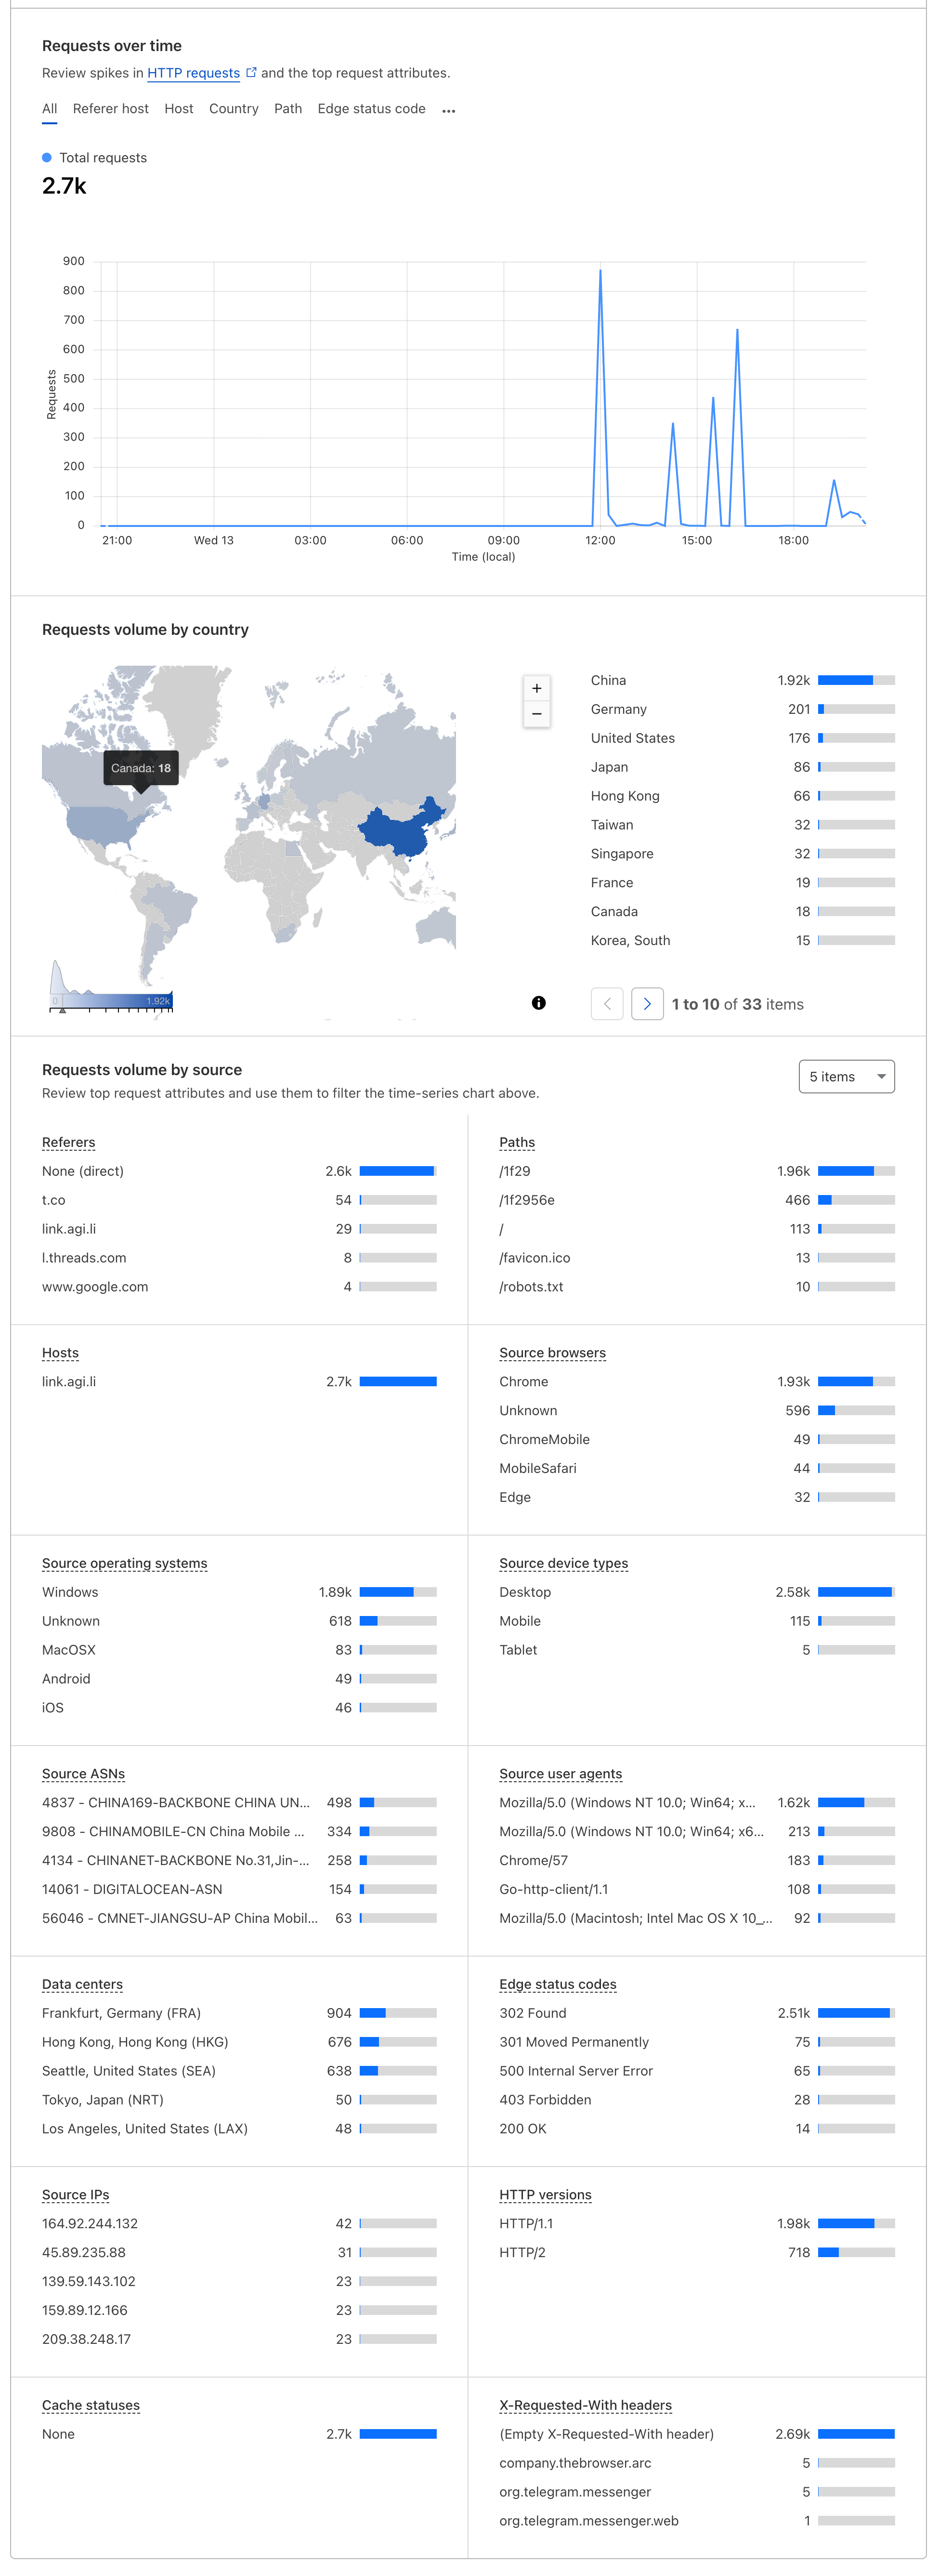Filter by org.telegram.messenger header
This screenshot has width=939, height=2576.
[x=697, y=2492]
